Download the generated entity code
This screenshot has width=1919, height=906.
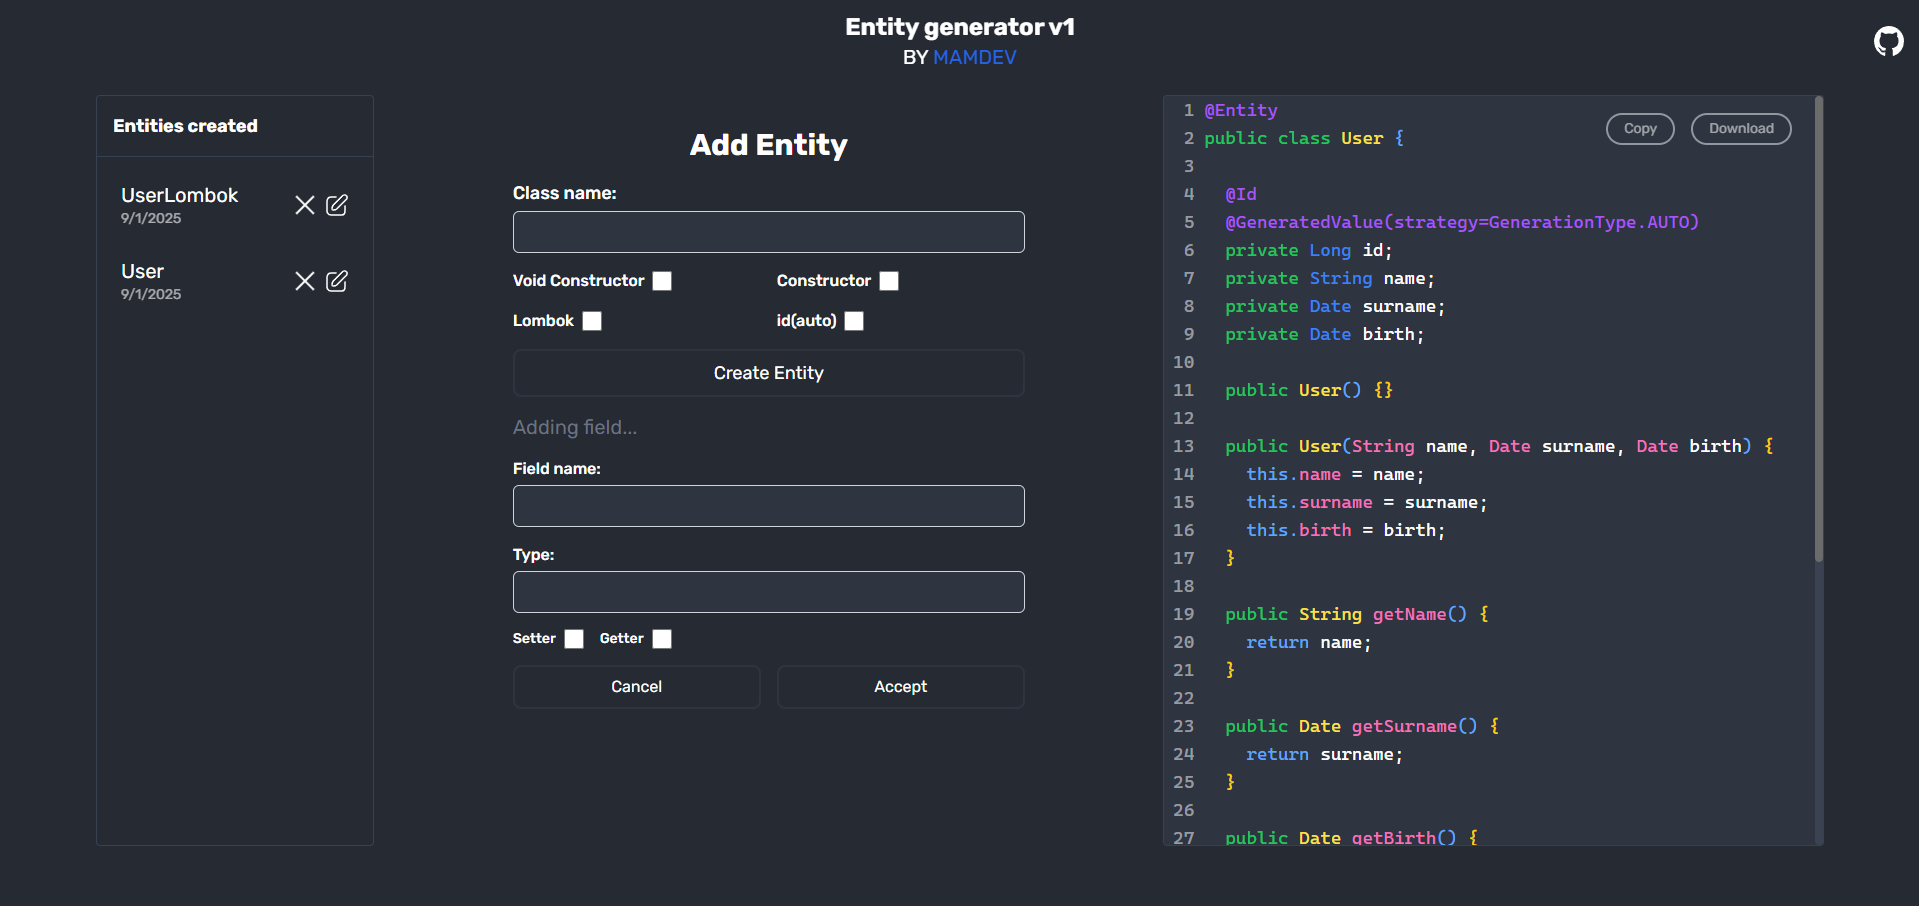[x=1741, y=128]
